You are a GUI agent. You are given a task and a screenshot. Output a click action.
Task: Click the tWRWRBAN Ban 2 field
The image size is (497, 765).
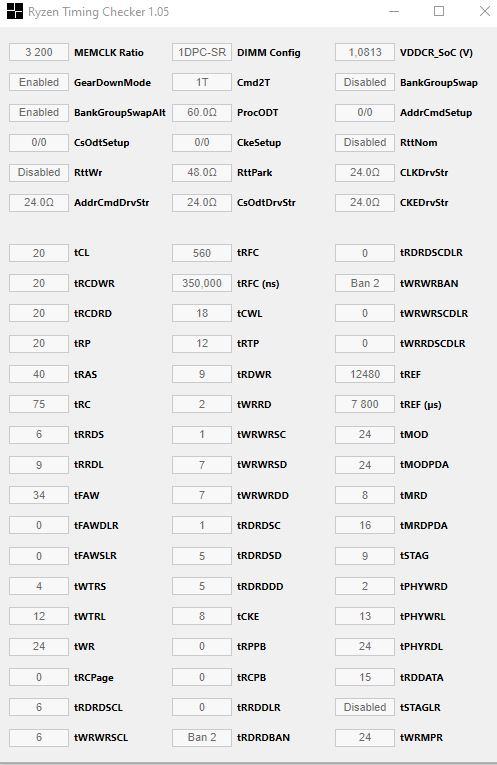click(x=365, y=283)
